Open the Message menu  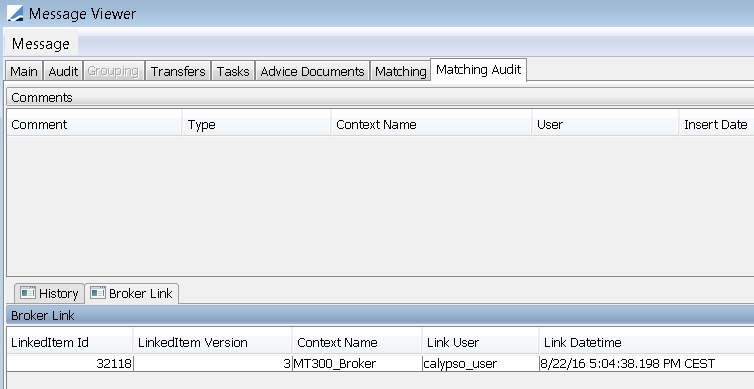pyautogui.click(x=41, y=44)
